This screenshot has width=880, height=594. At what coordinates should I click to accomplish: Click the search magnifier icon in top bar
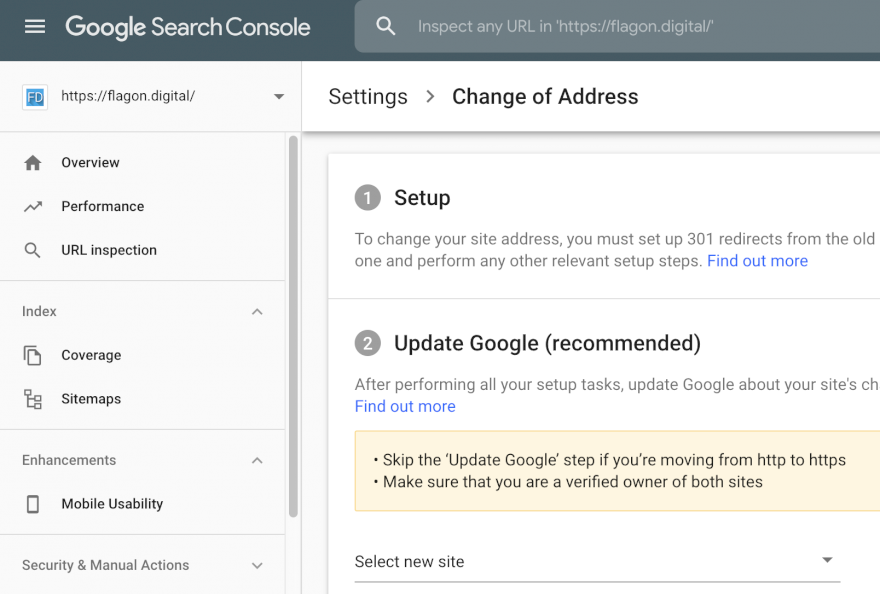tap(386, 26)
